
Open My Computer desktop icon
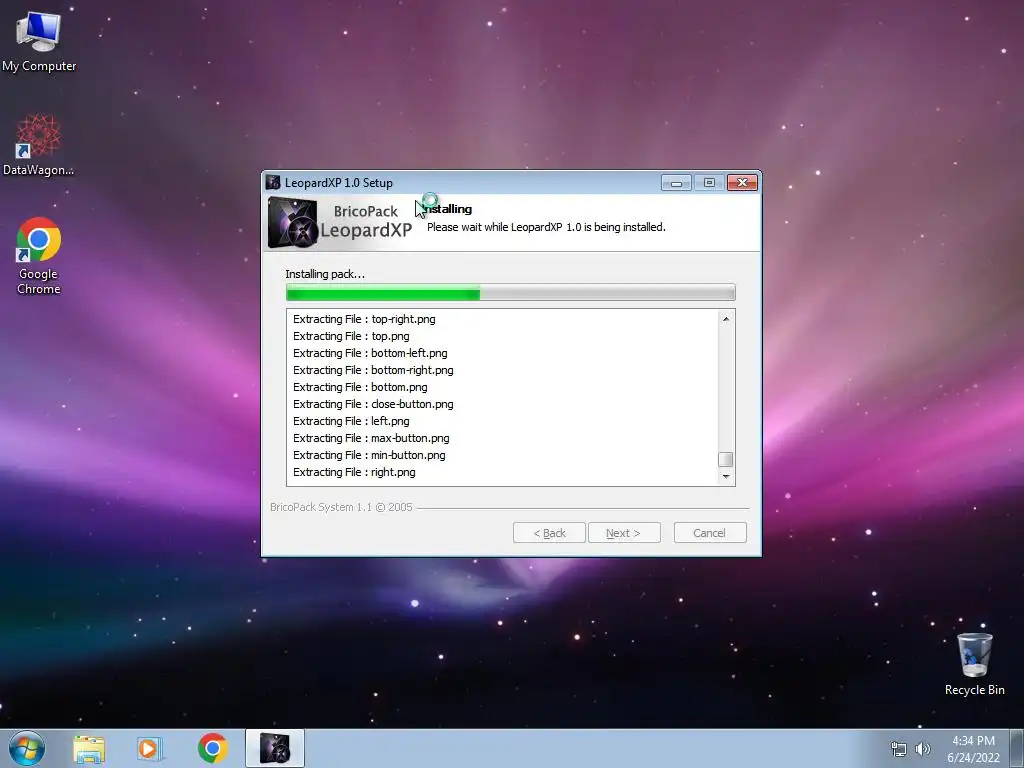click(x=39, y=41)
